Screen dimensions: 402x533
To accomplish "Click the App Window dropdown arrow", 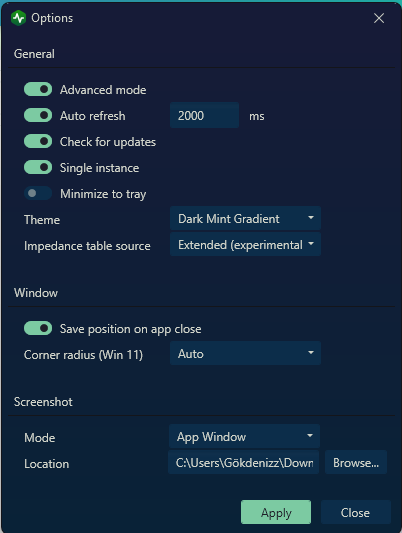I will point(310,435).
